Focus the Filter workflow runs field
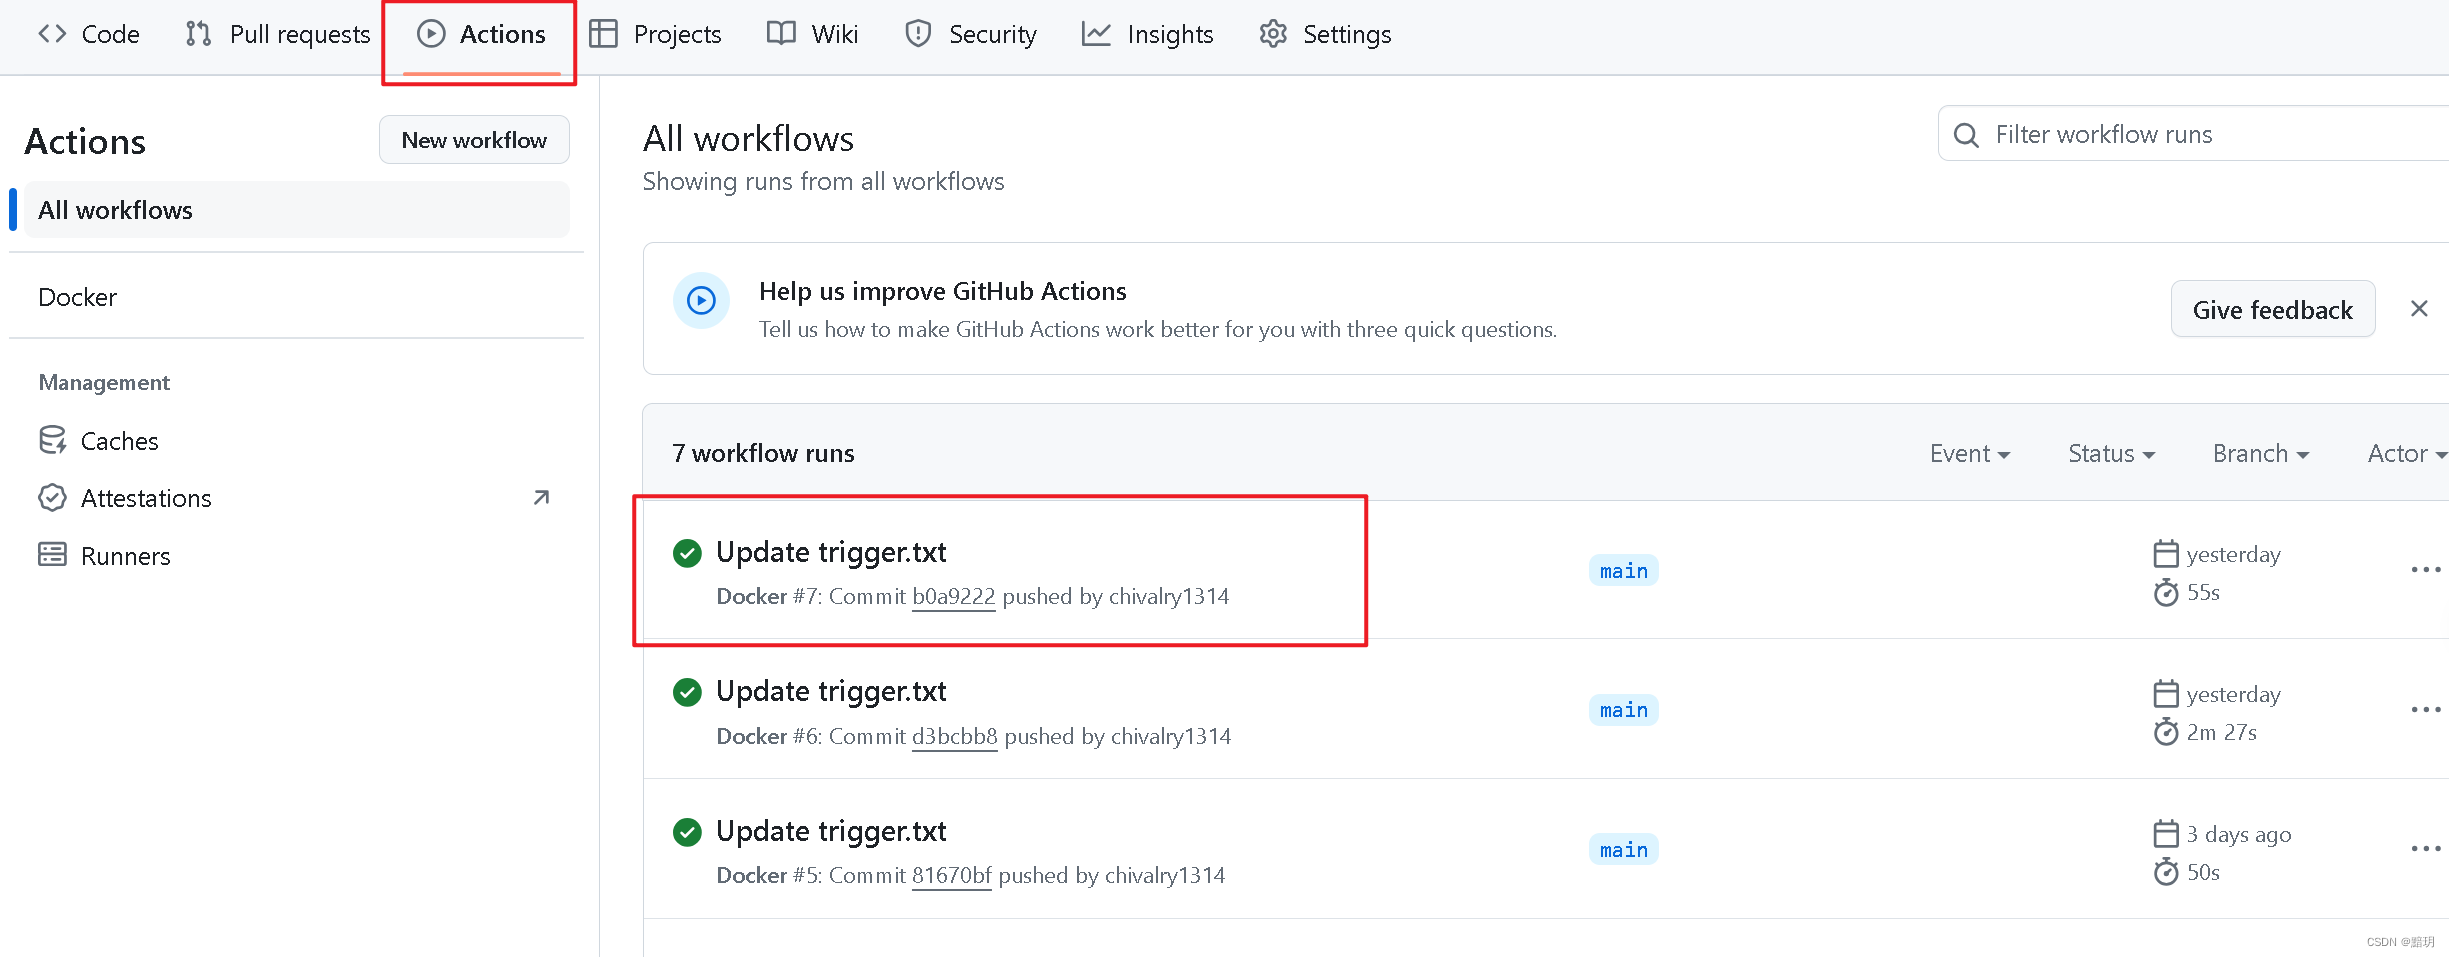The image size is (2449, 957). point(2193,134)
